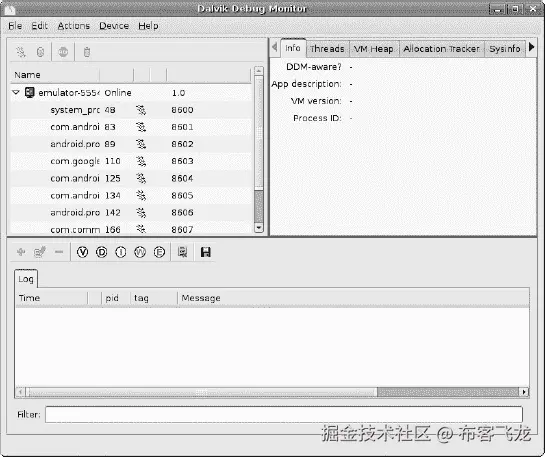Switch to the Info tab
545x457 pixels.
293,48
